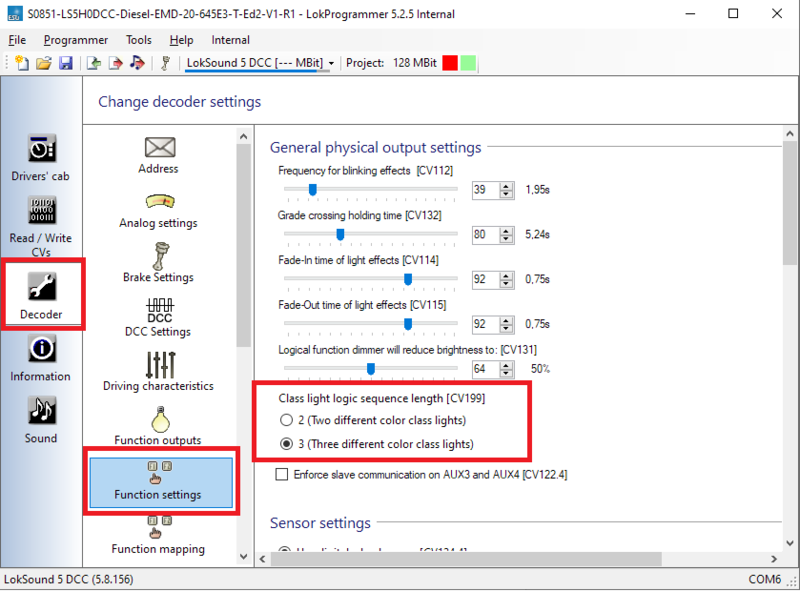Screen dimensions: 800x591
Task: Select 3 different color class lights option
Action: click(287, 444)
